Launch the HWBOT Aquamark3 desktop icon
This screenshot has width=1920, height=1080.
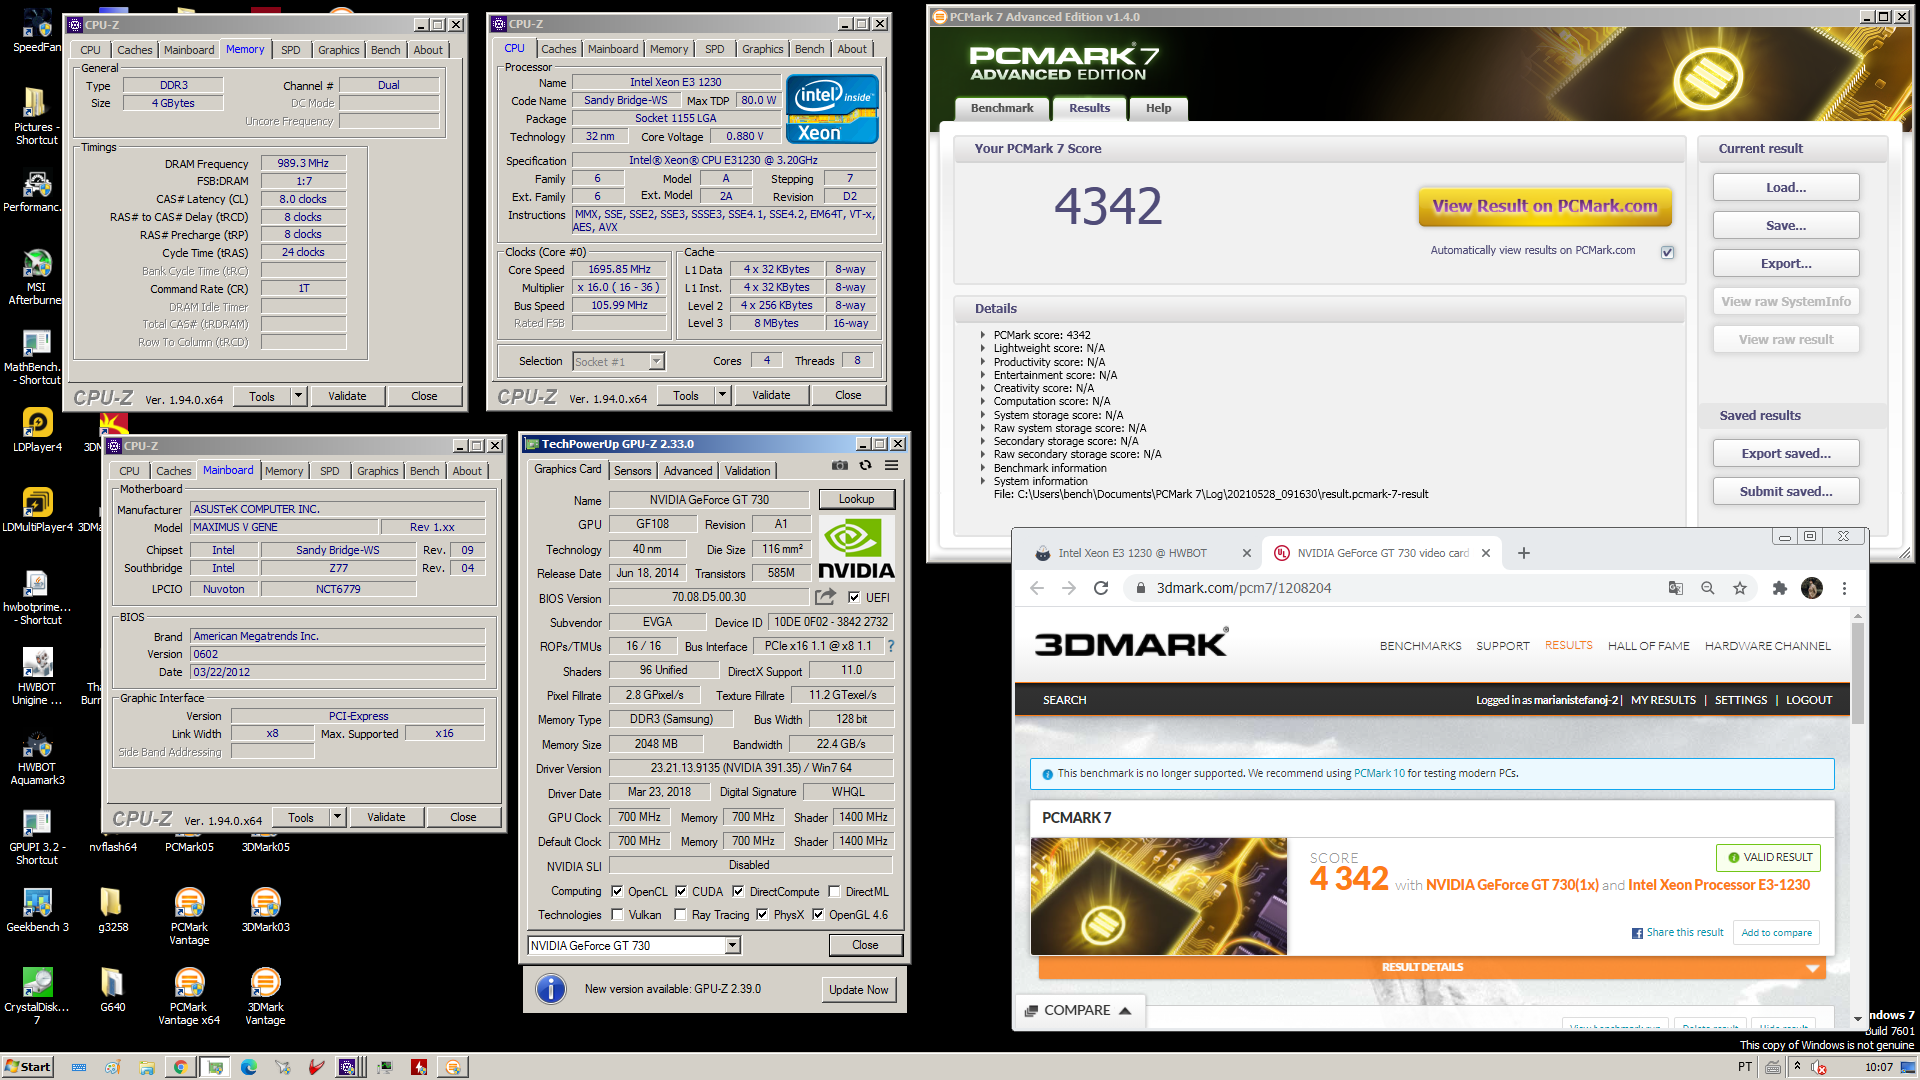click(x=37, y=759)
